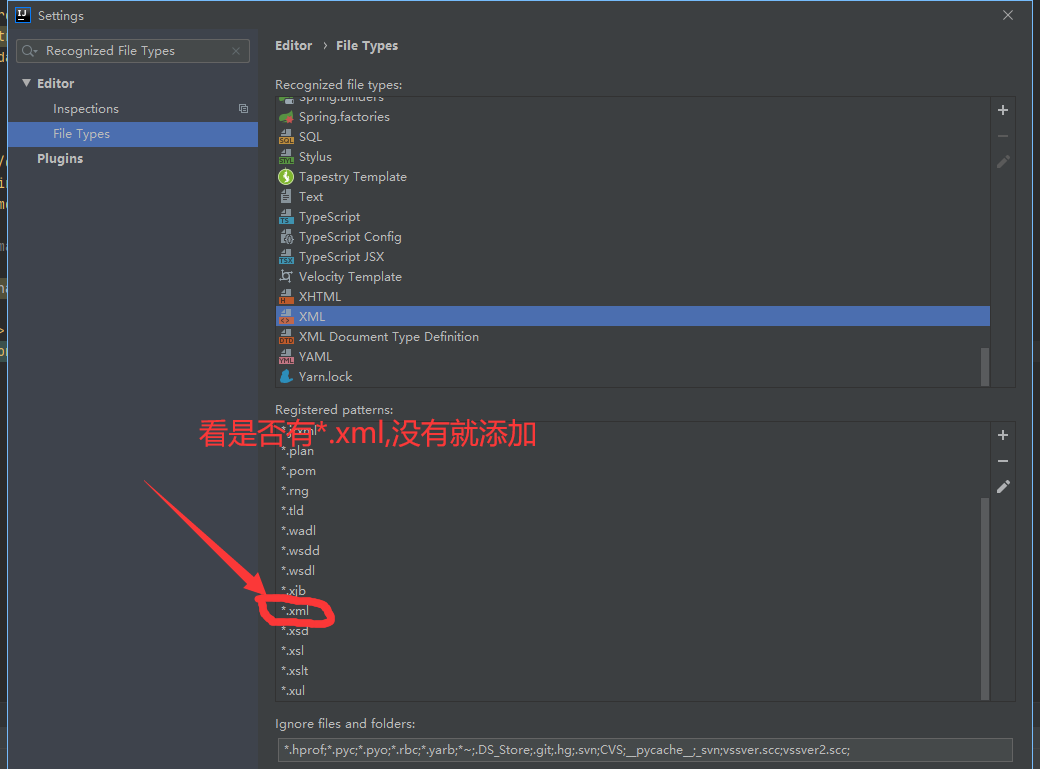1040x769 pixels.
Task: Select Tapestry Template file type
Action: 633,176
